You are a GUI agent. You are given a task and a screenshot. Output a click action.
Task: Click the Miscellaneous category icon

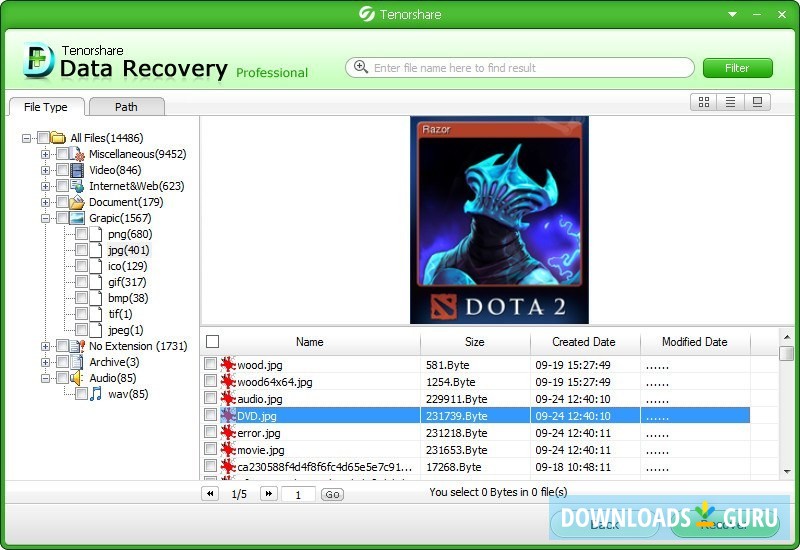pos(77,154)
